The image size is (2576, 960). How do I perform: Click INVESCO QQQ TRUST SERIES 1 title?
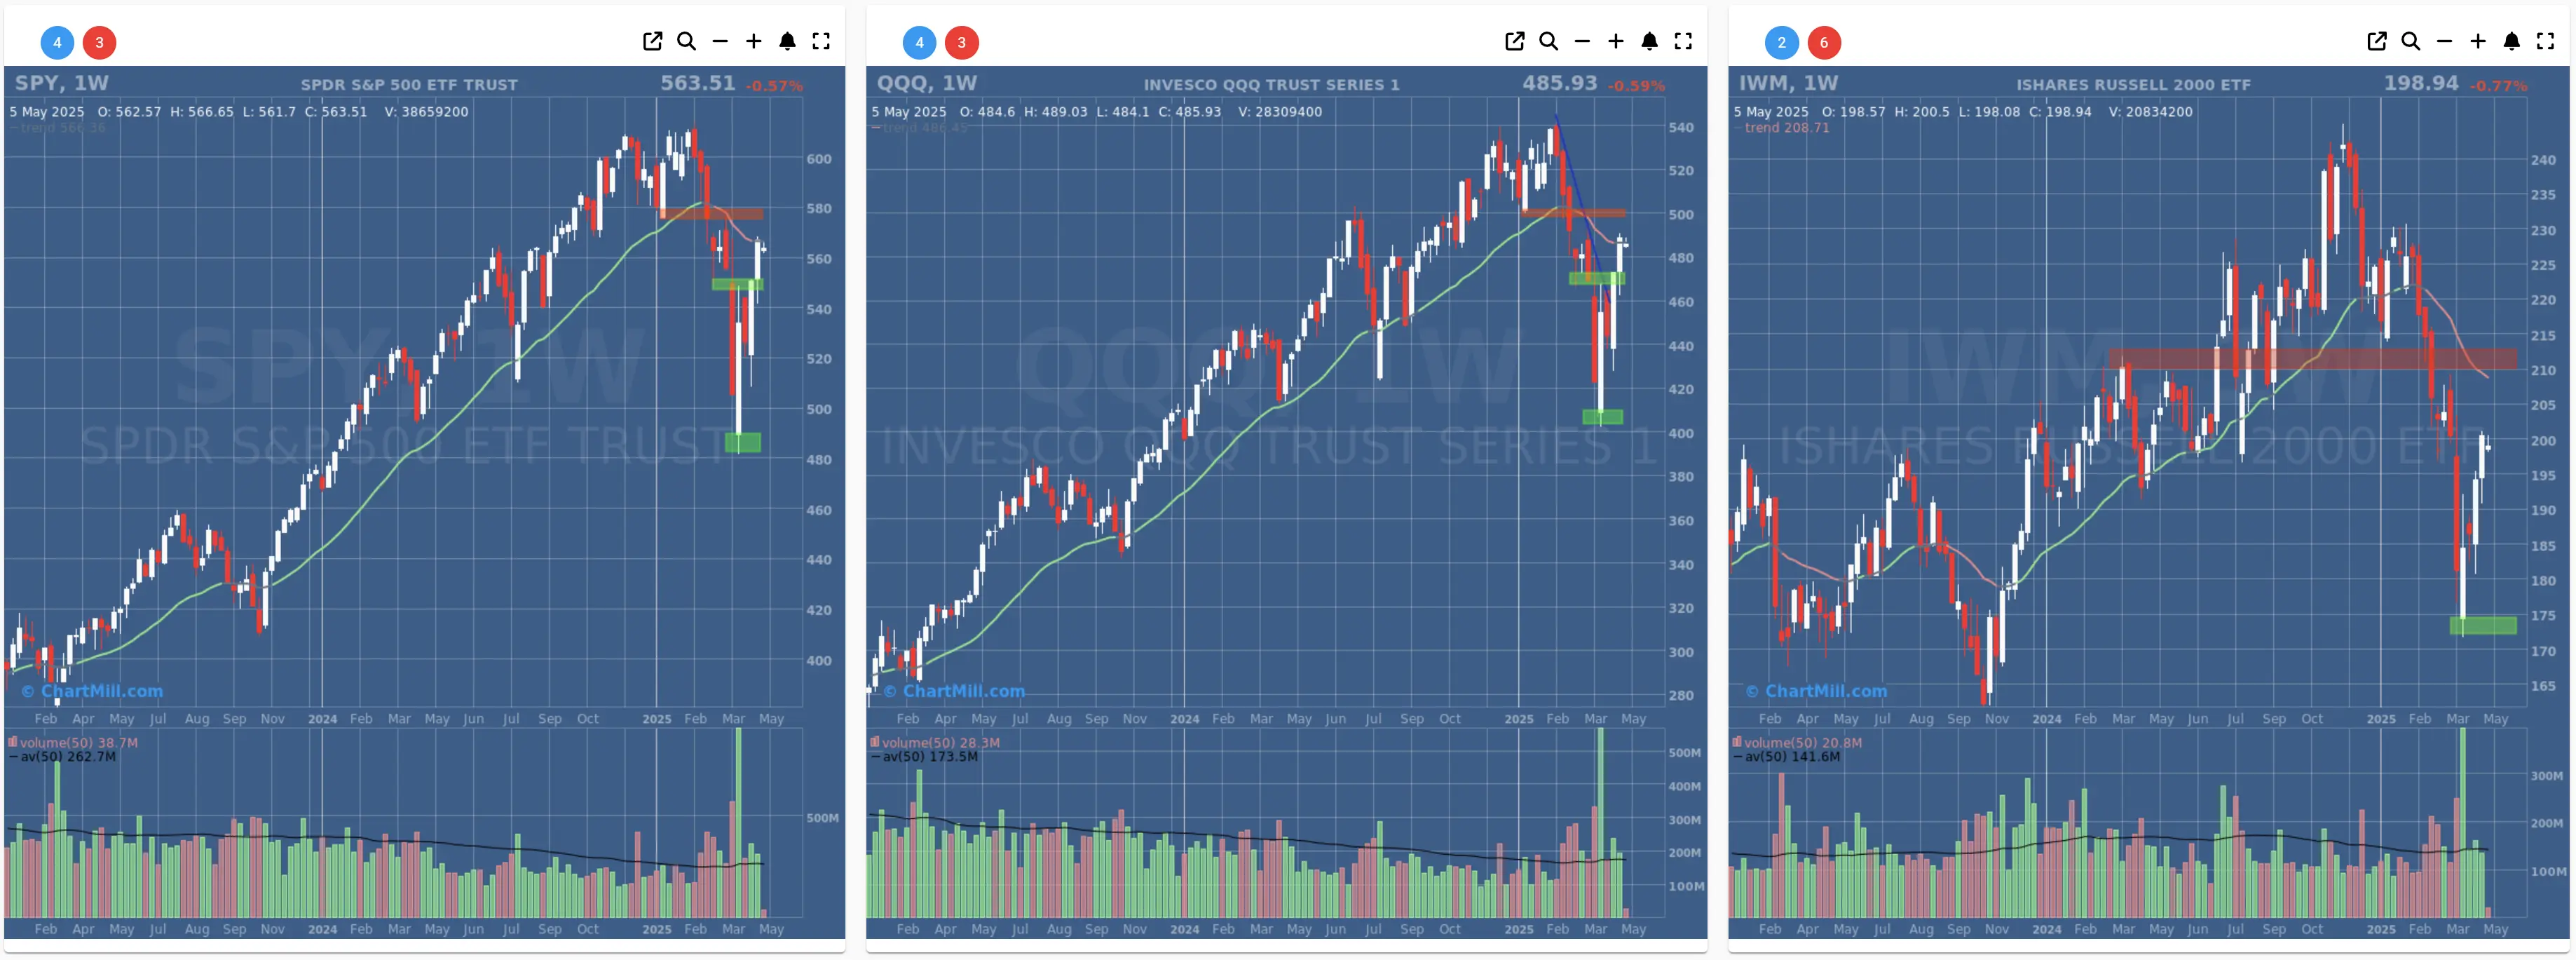[x=1272, y=85]
